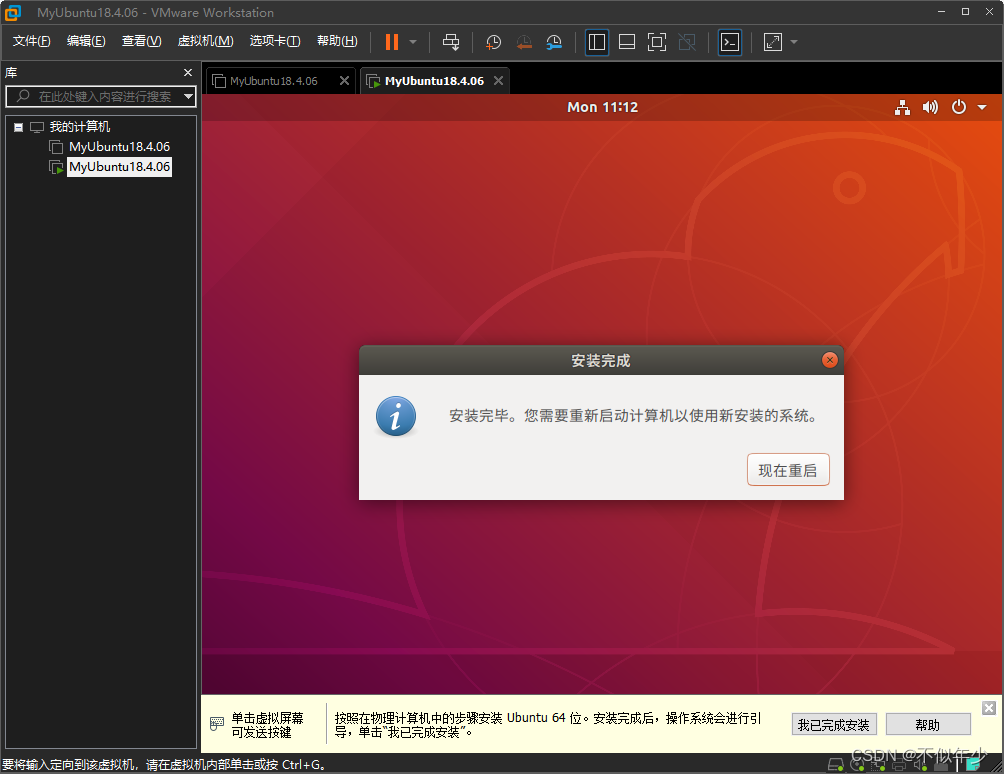Pause the running virtual machine

392,42
